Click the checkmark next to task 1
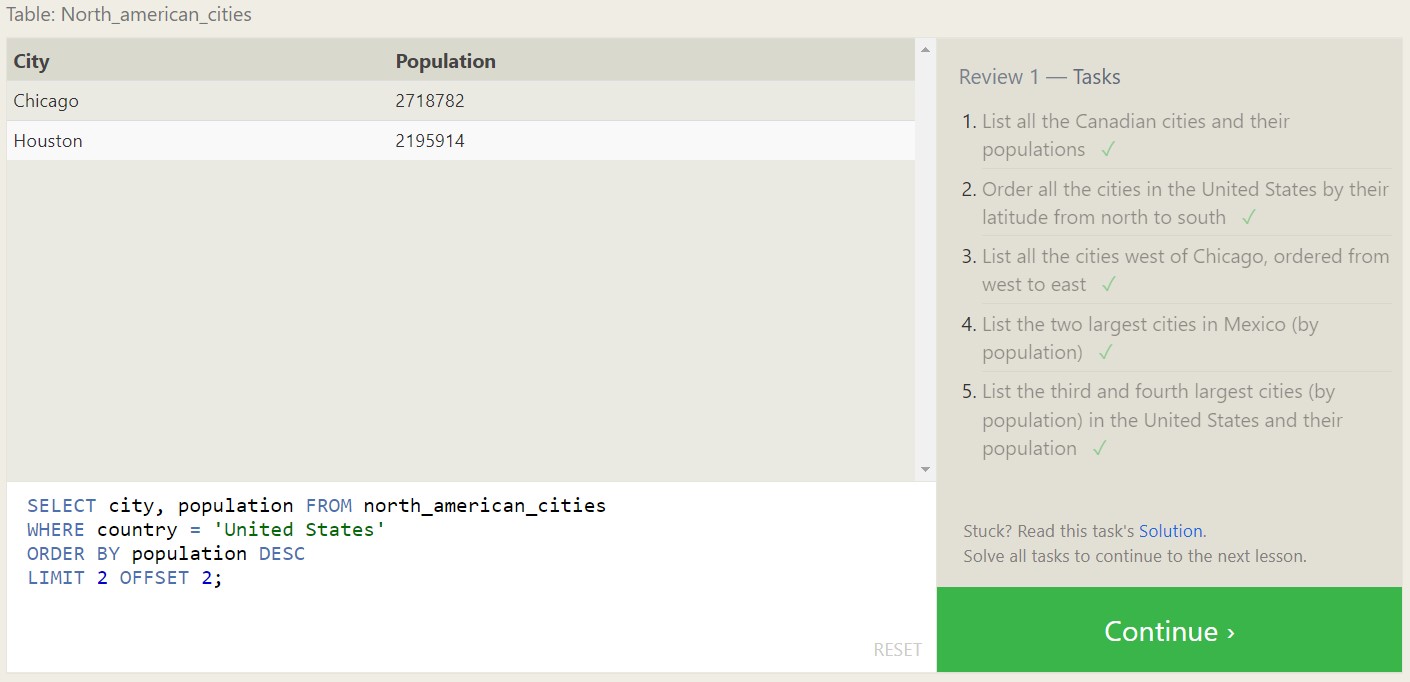 (1107, 150)
